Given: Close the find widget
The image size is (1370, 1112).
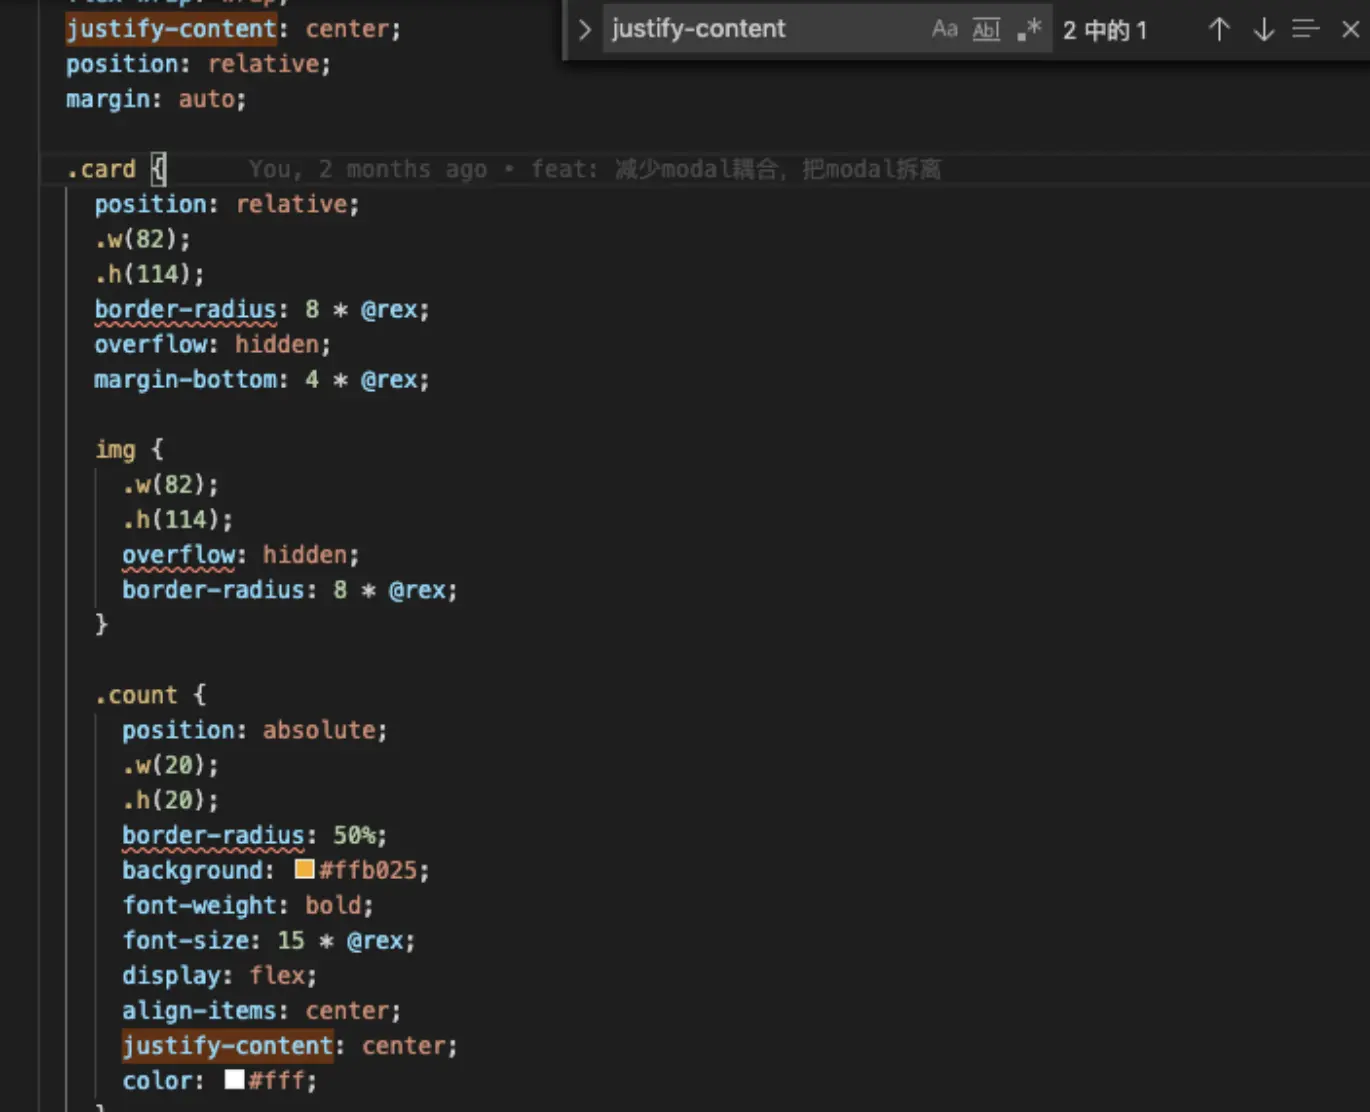Looking at the screenshot, I should click(1351, 29).
